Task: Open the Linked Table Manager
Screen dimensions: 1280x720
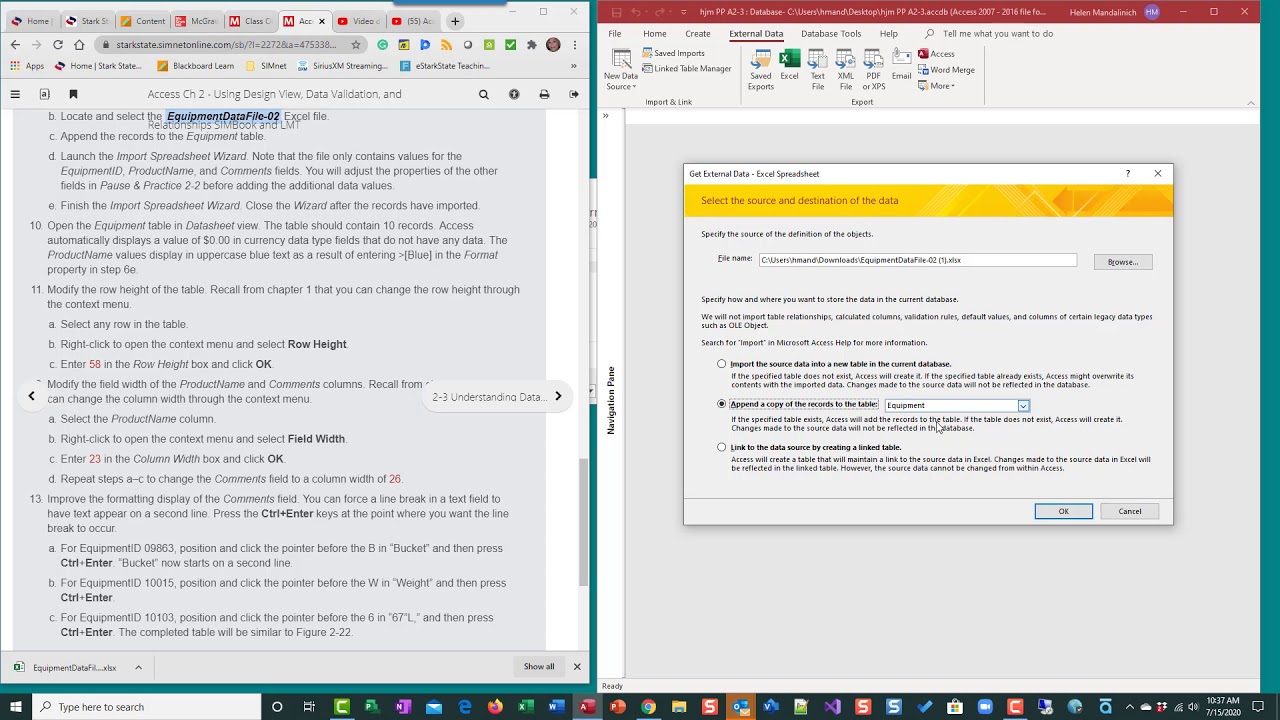Action: coord(687,69)
